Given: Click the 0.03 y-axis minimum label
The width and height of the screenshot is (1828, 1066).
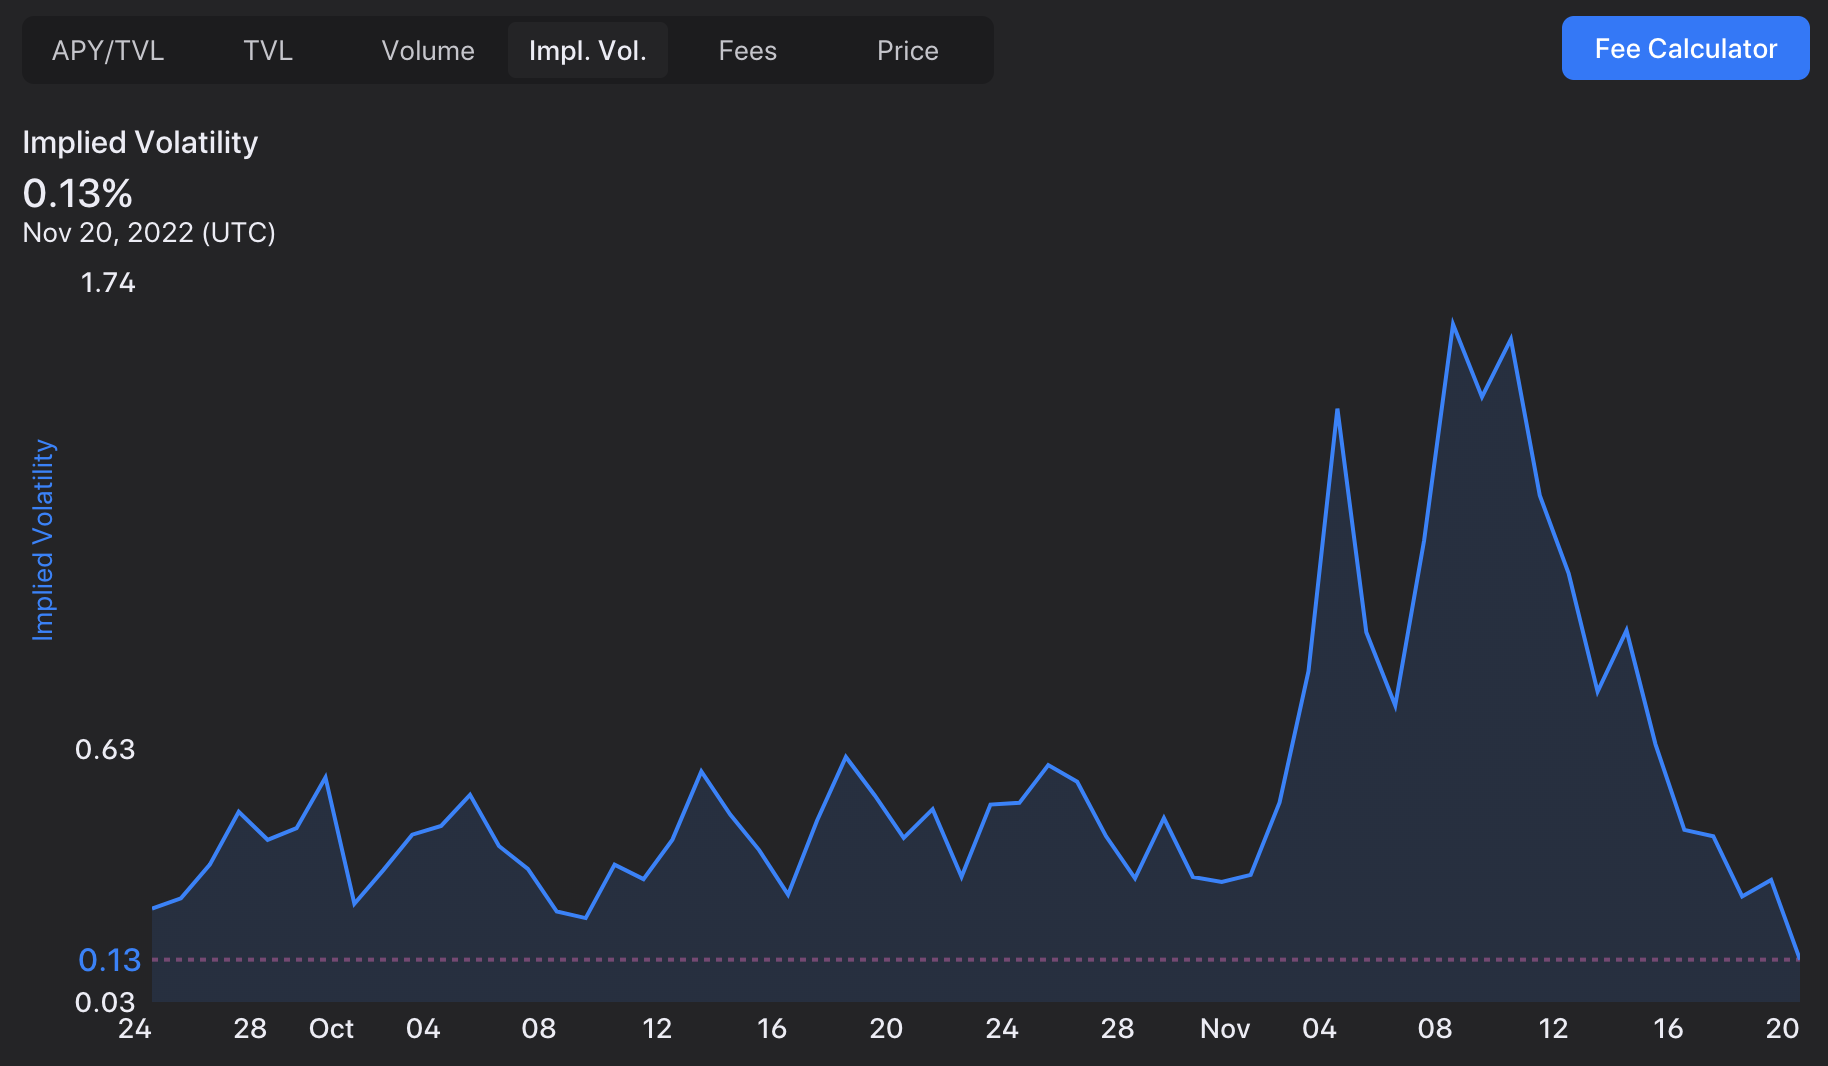Looking at the screenshot, I should point(105,1001).
